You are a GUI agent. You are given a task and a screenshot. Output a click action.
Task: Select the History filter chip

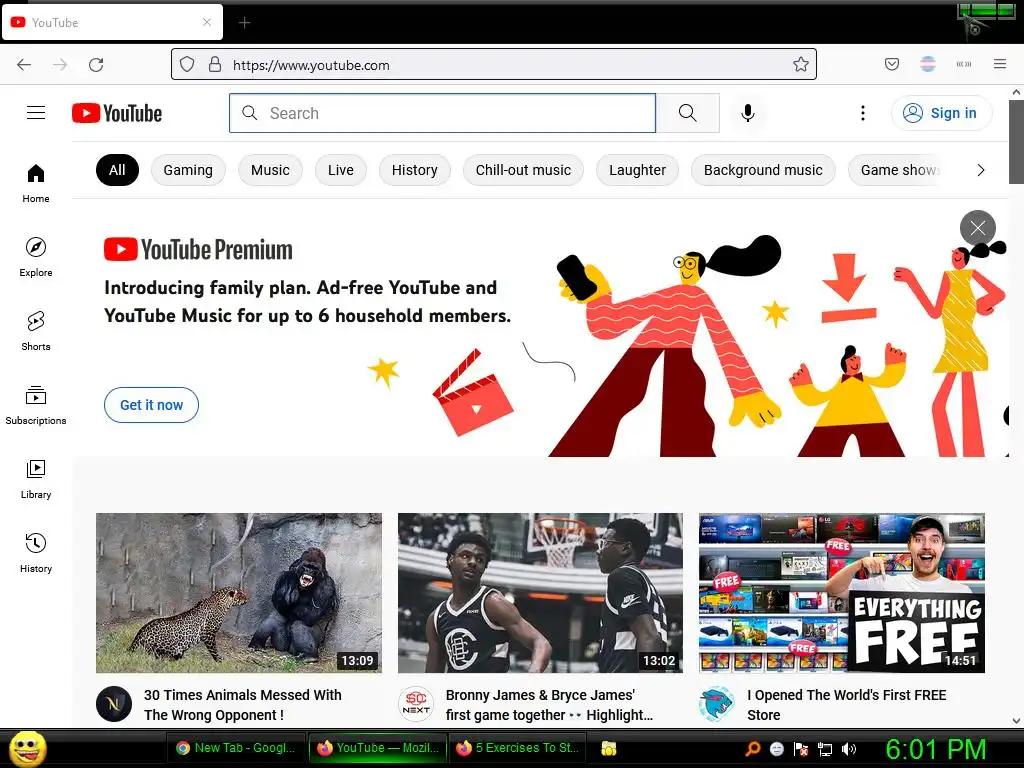coord(415,170)
